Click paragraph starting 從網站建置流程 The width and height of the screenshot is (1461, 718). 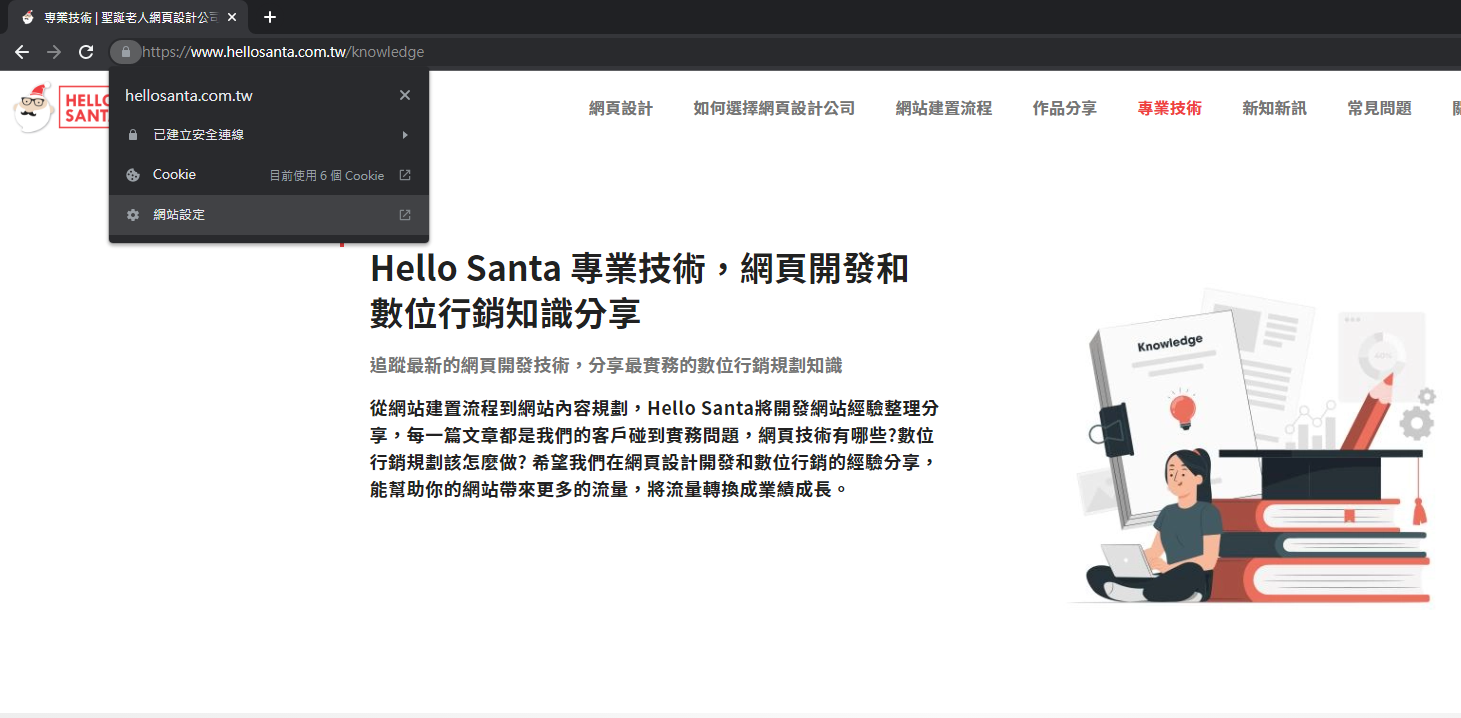tap(654, 449)
